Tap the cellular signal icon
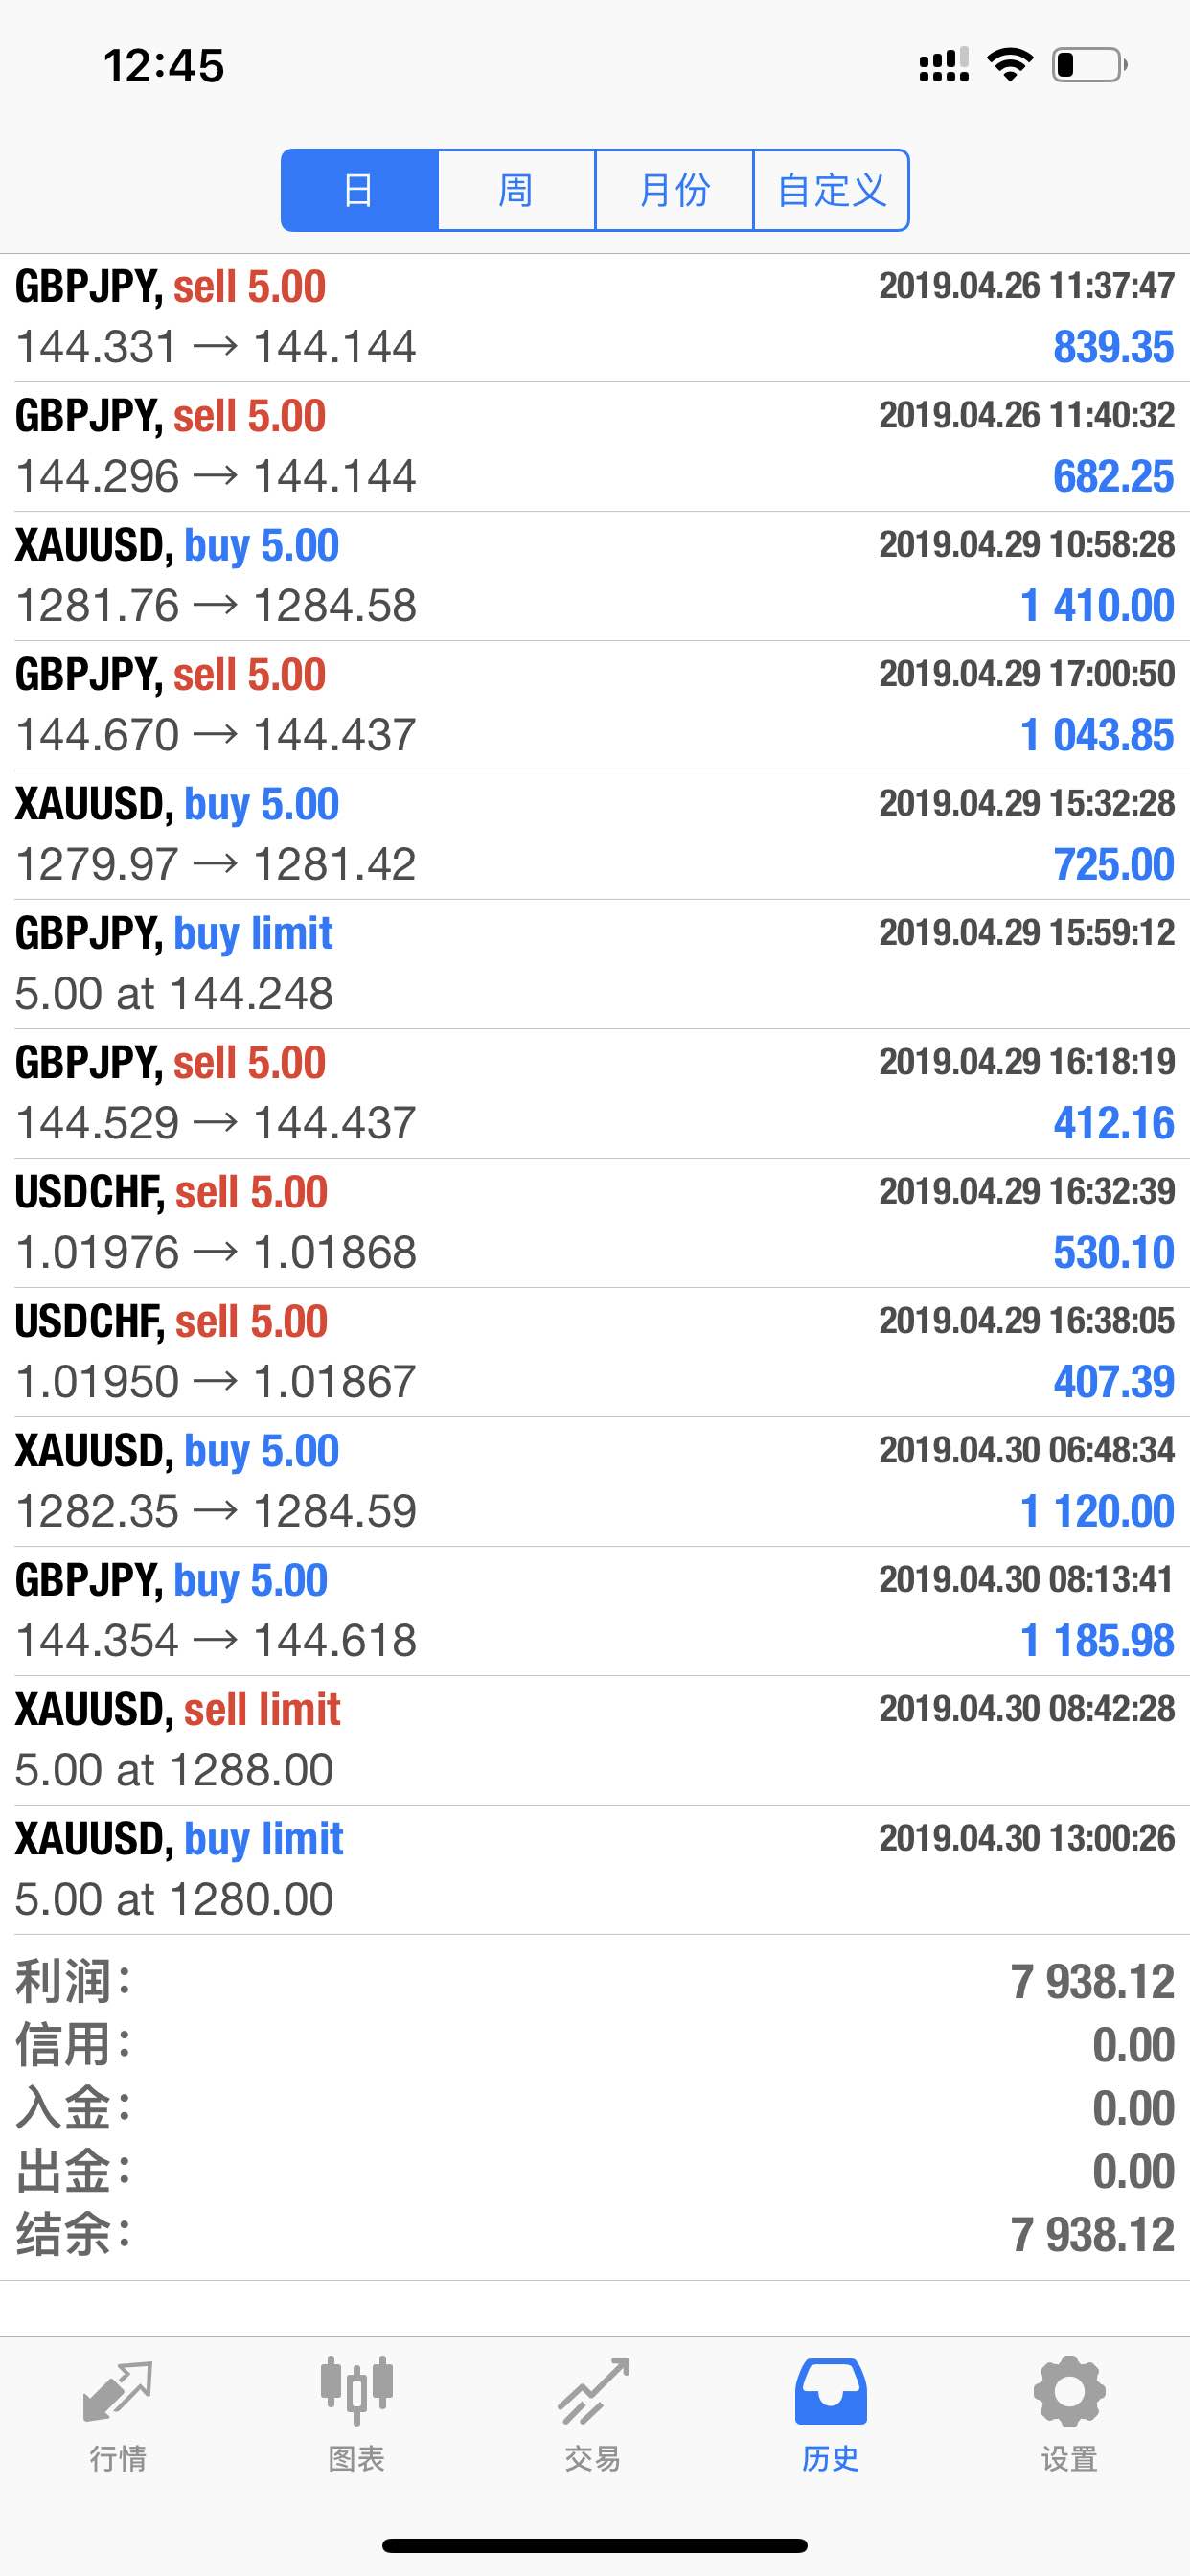This screenshot has width=1190, height=2576. pyautogui.click(x=944, y=65)
